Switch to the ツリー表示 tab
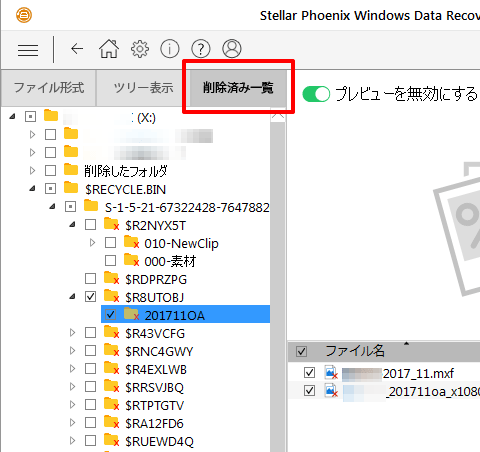The height and width of the screenshot is (452, 480). pos(143,88)
